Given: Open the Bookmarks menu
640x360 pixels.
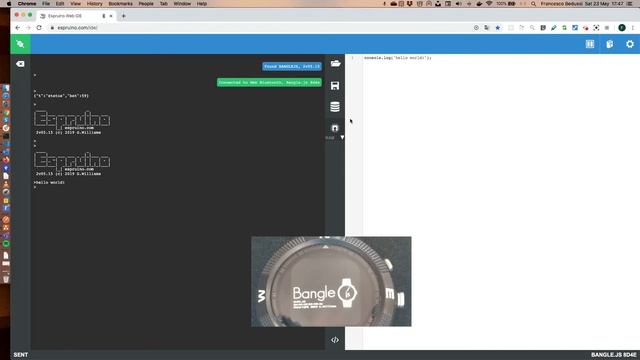Looking at the screenshot, I should coord(120,4).
